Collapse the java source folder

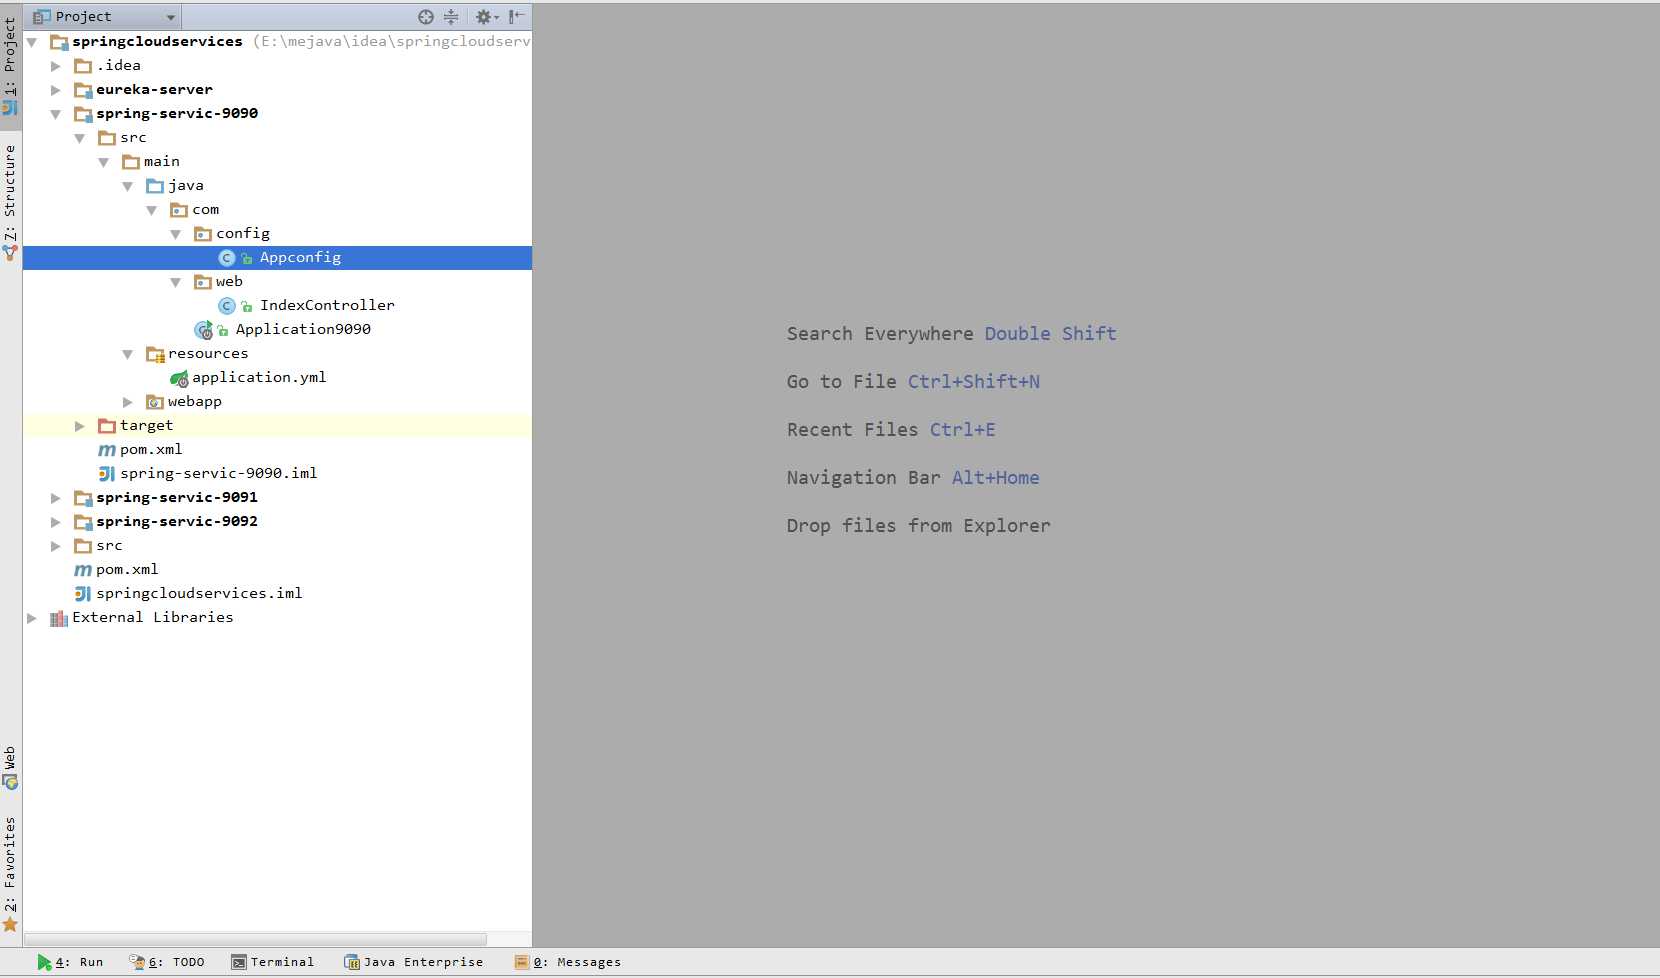128,186
